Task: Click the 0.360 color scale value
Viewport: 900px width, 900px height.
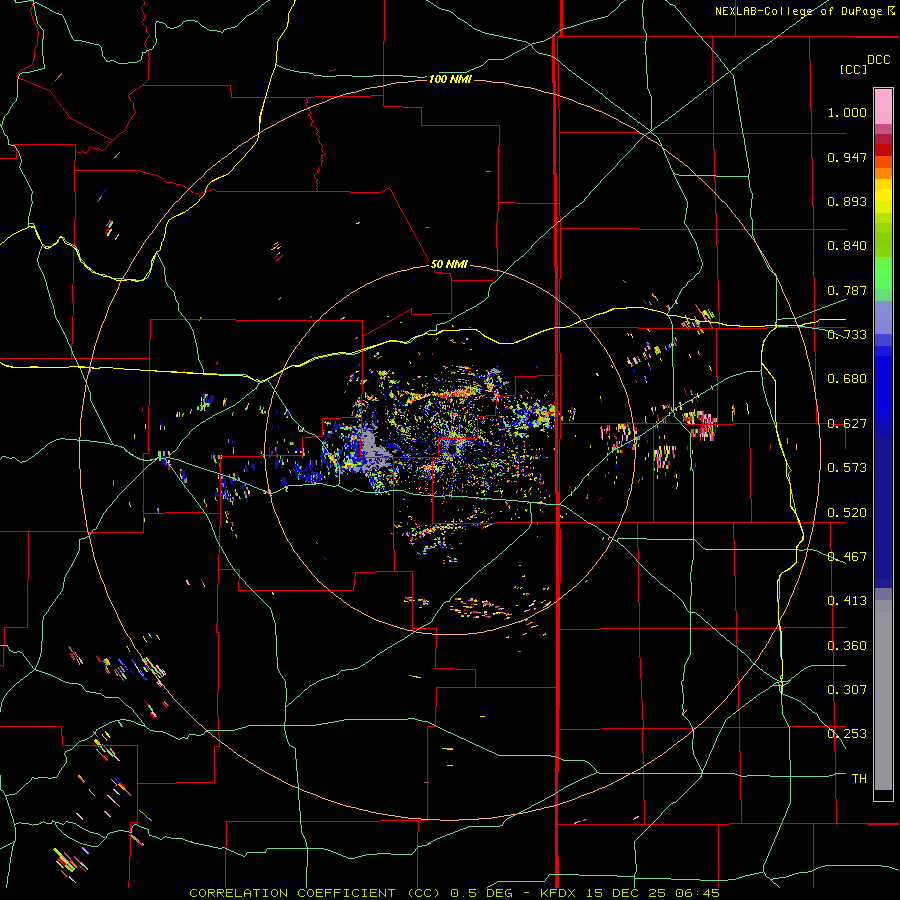Action: pos(847,646)
